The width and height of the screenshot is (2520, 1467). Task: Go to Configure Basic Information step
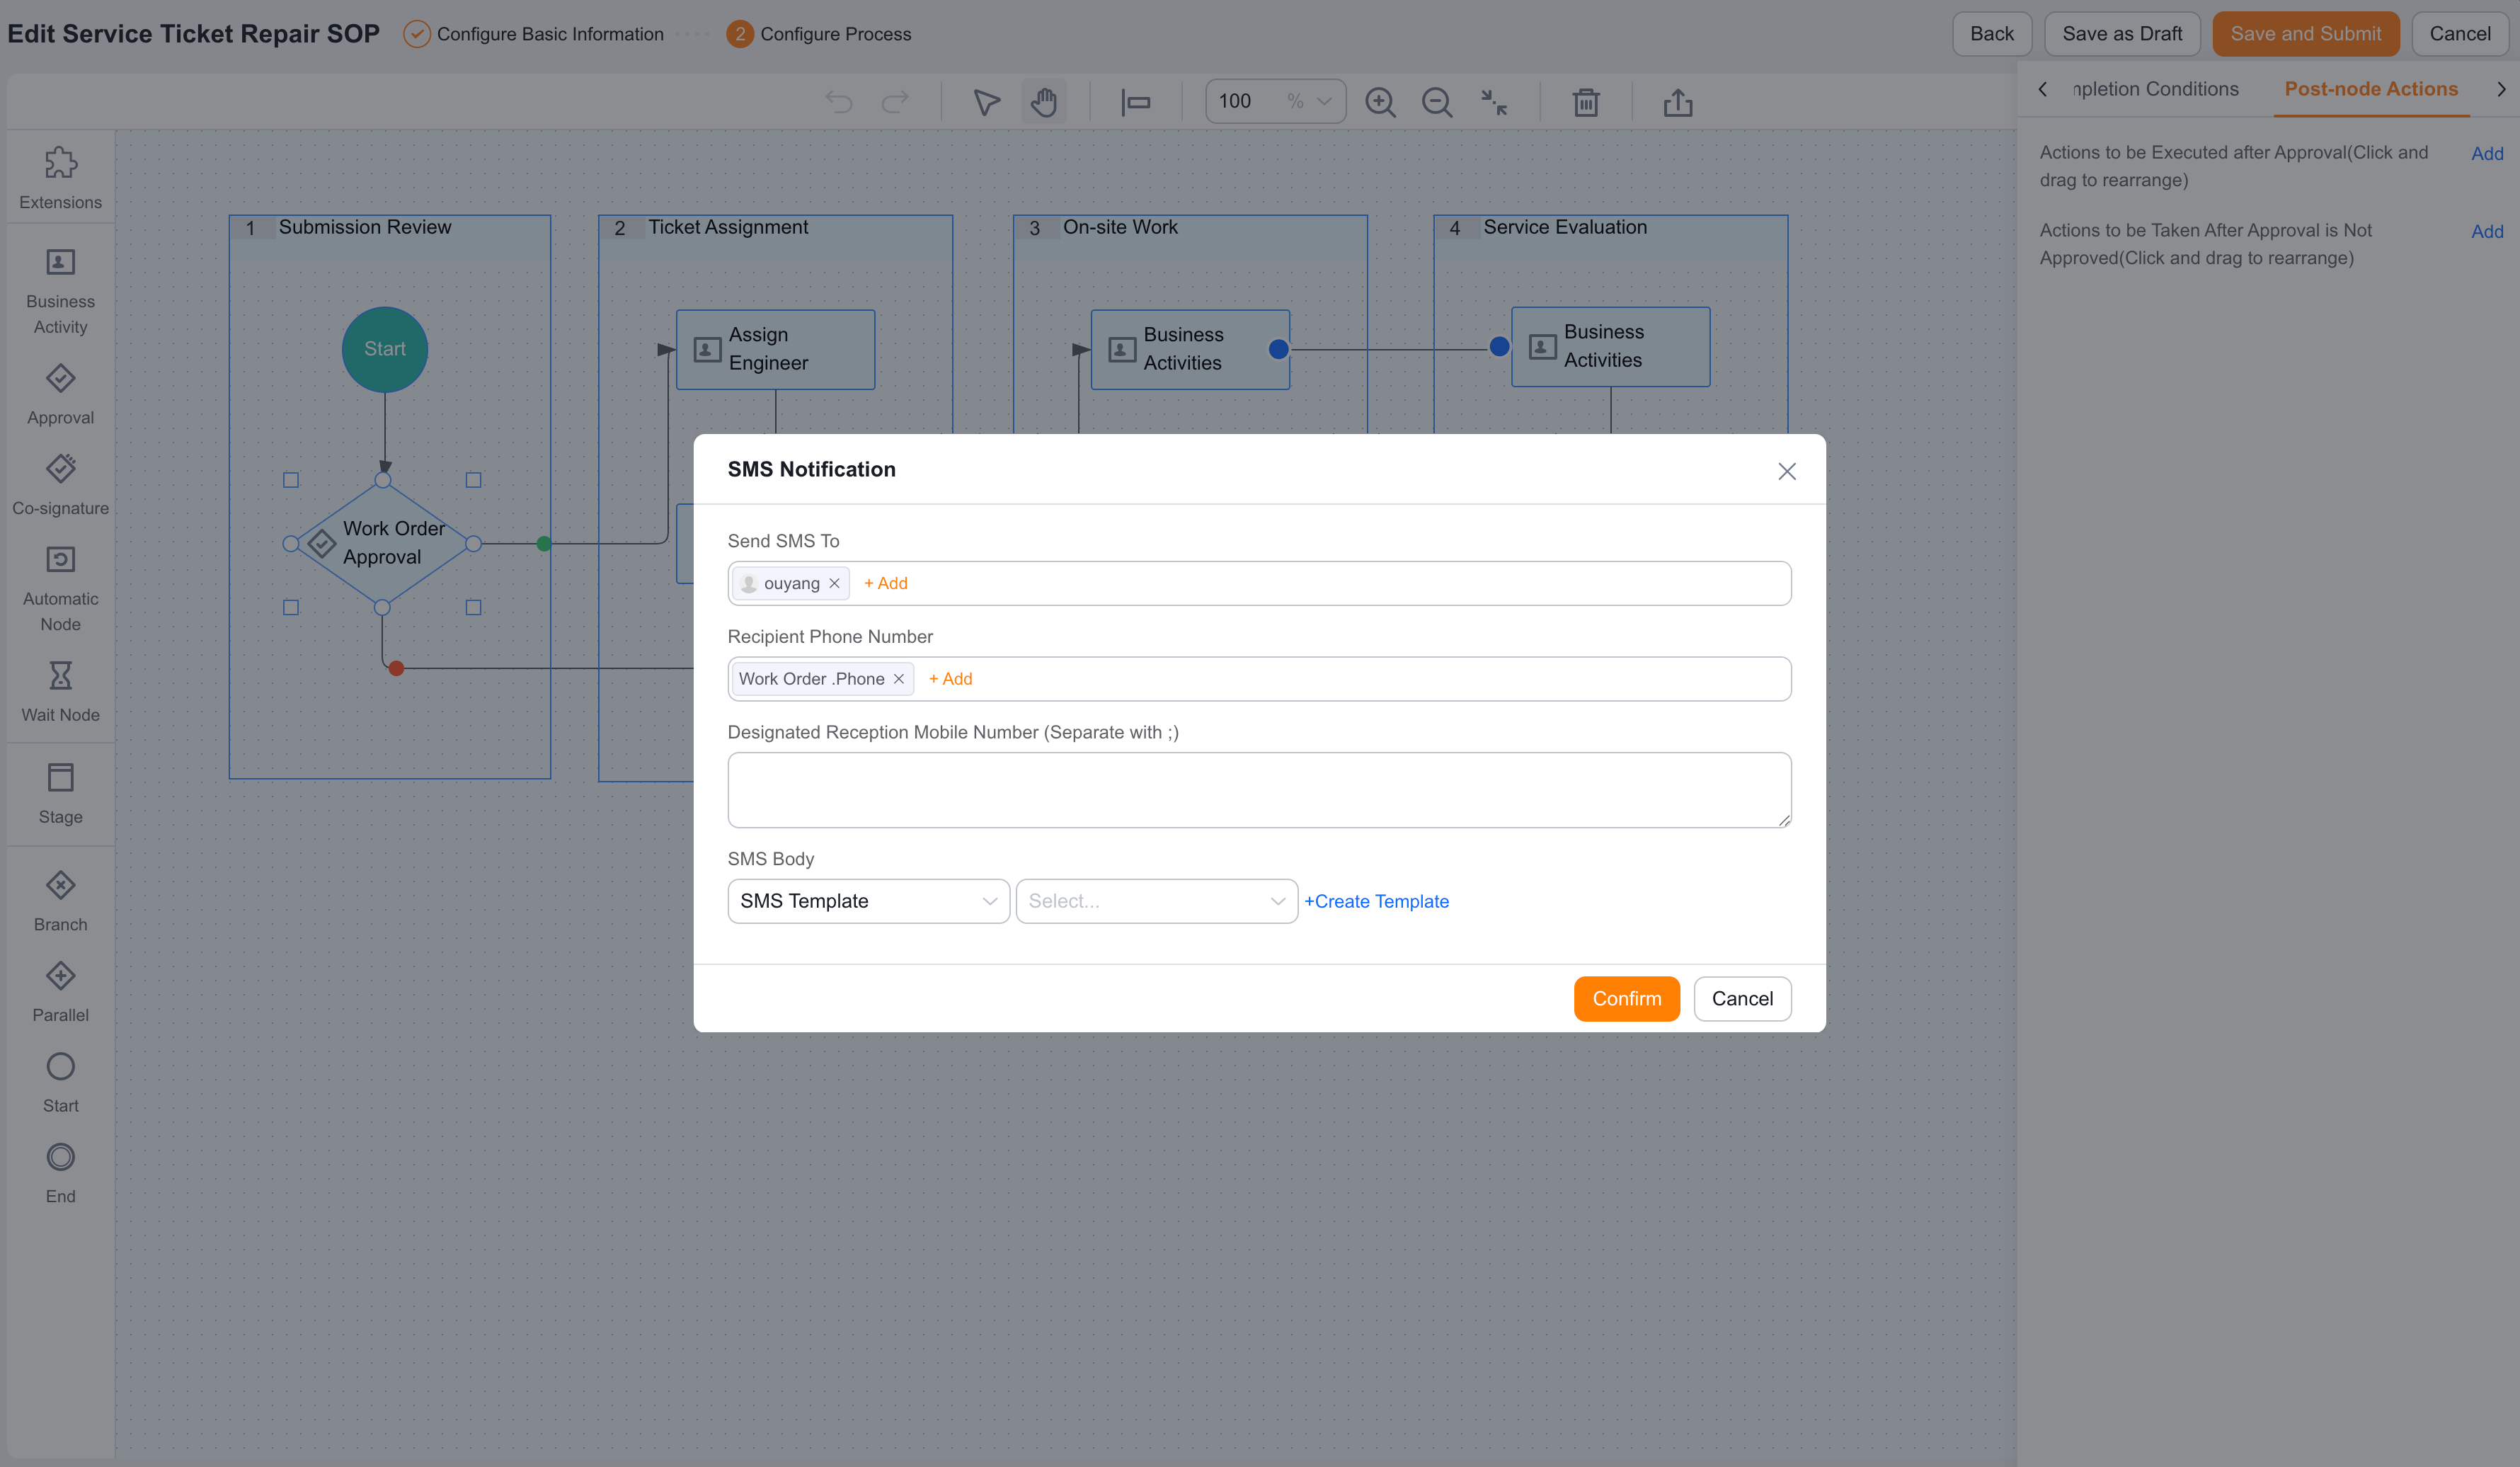pos(534,34)
